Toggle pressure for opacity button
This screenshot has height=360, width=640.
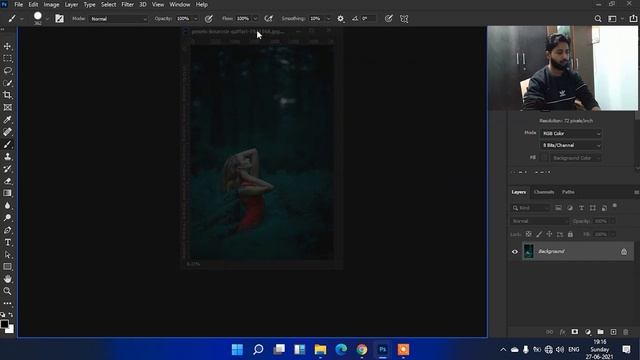point(209,19)
